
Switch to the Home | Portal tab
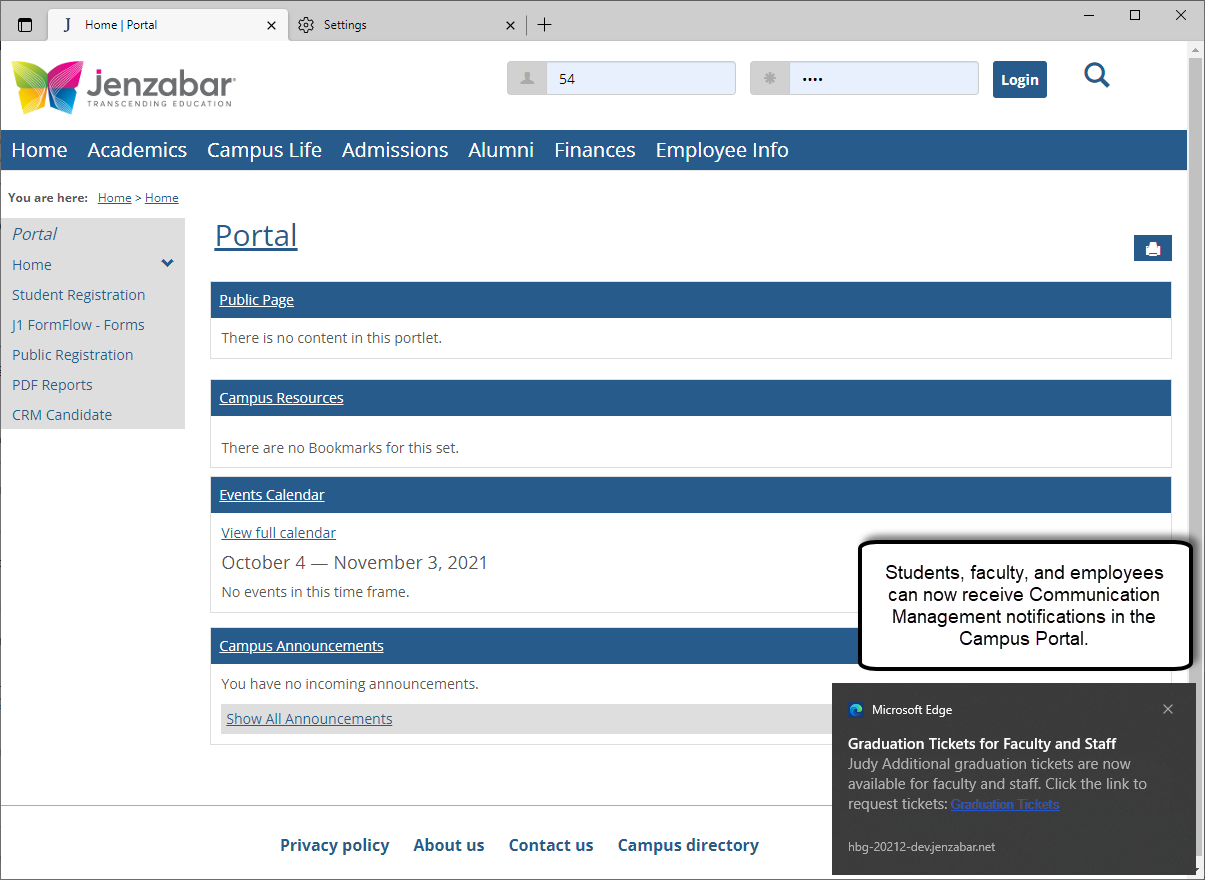168,25
